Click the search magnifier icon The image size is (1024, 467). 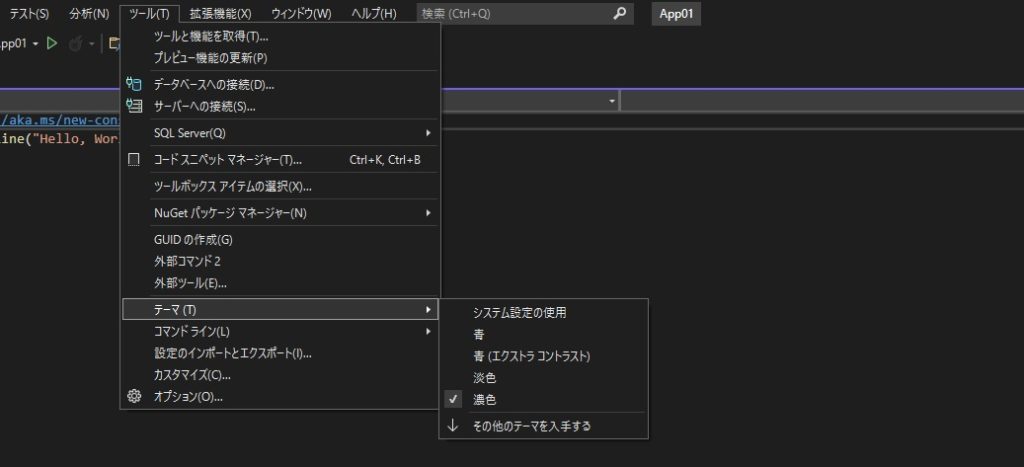click(x=620, y=14)
